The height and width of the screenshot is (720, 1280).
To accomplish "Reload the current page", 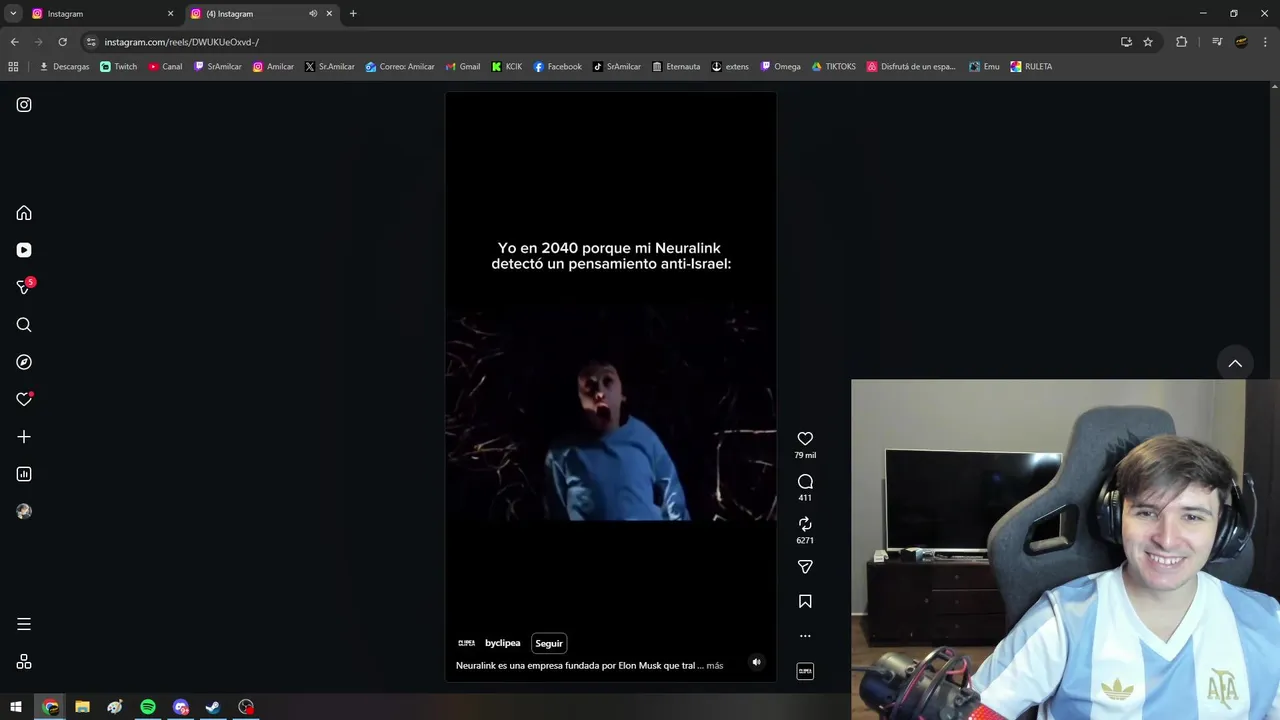I will [62, 42].
